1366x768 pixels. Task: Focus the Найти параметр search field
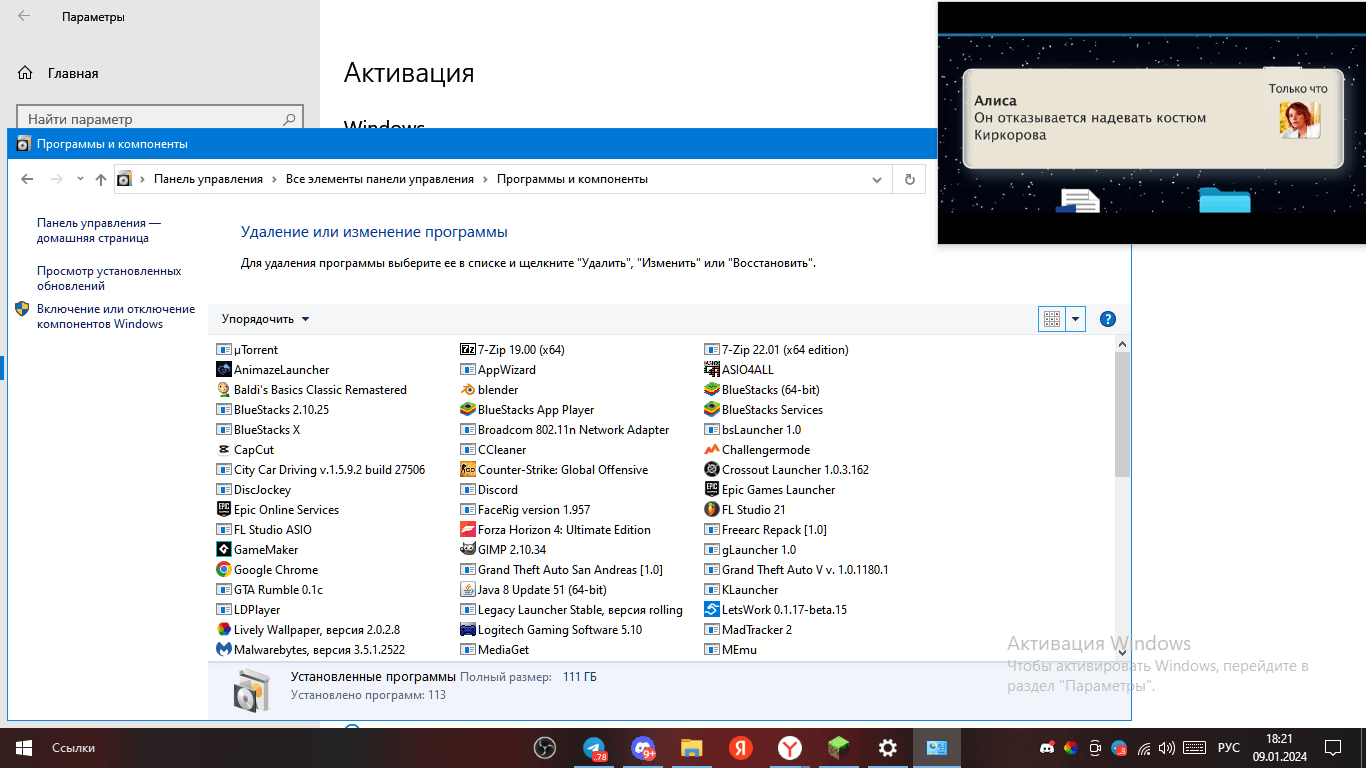coord(160,119)
